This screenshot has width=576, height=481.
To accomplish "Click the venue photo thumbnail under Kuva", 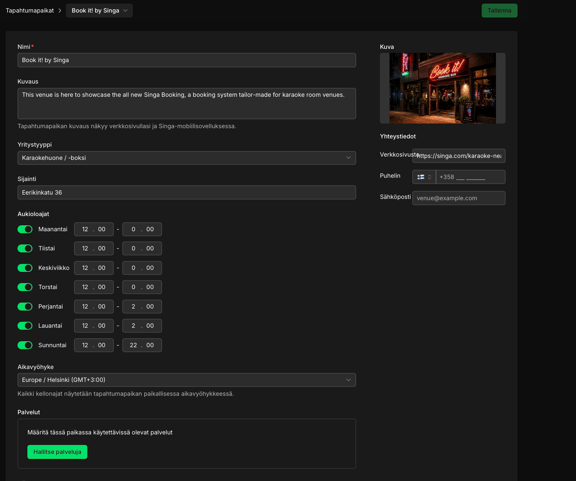I will point(443,88).
